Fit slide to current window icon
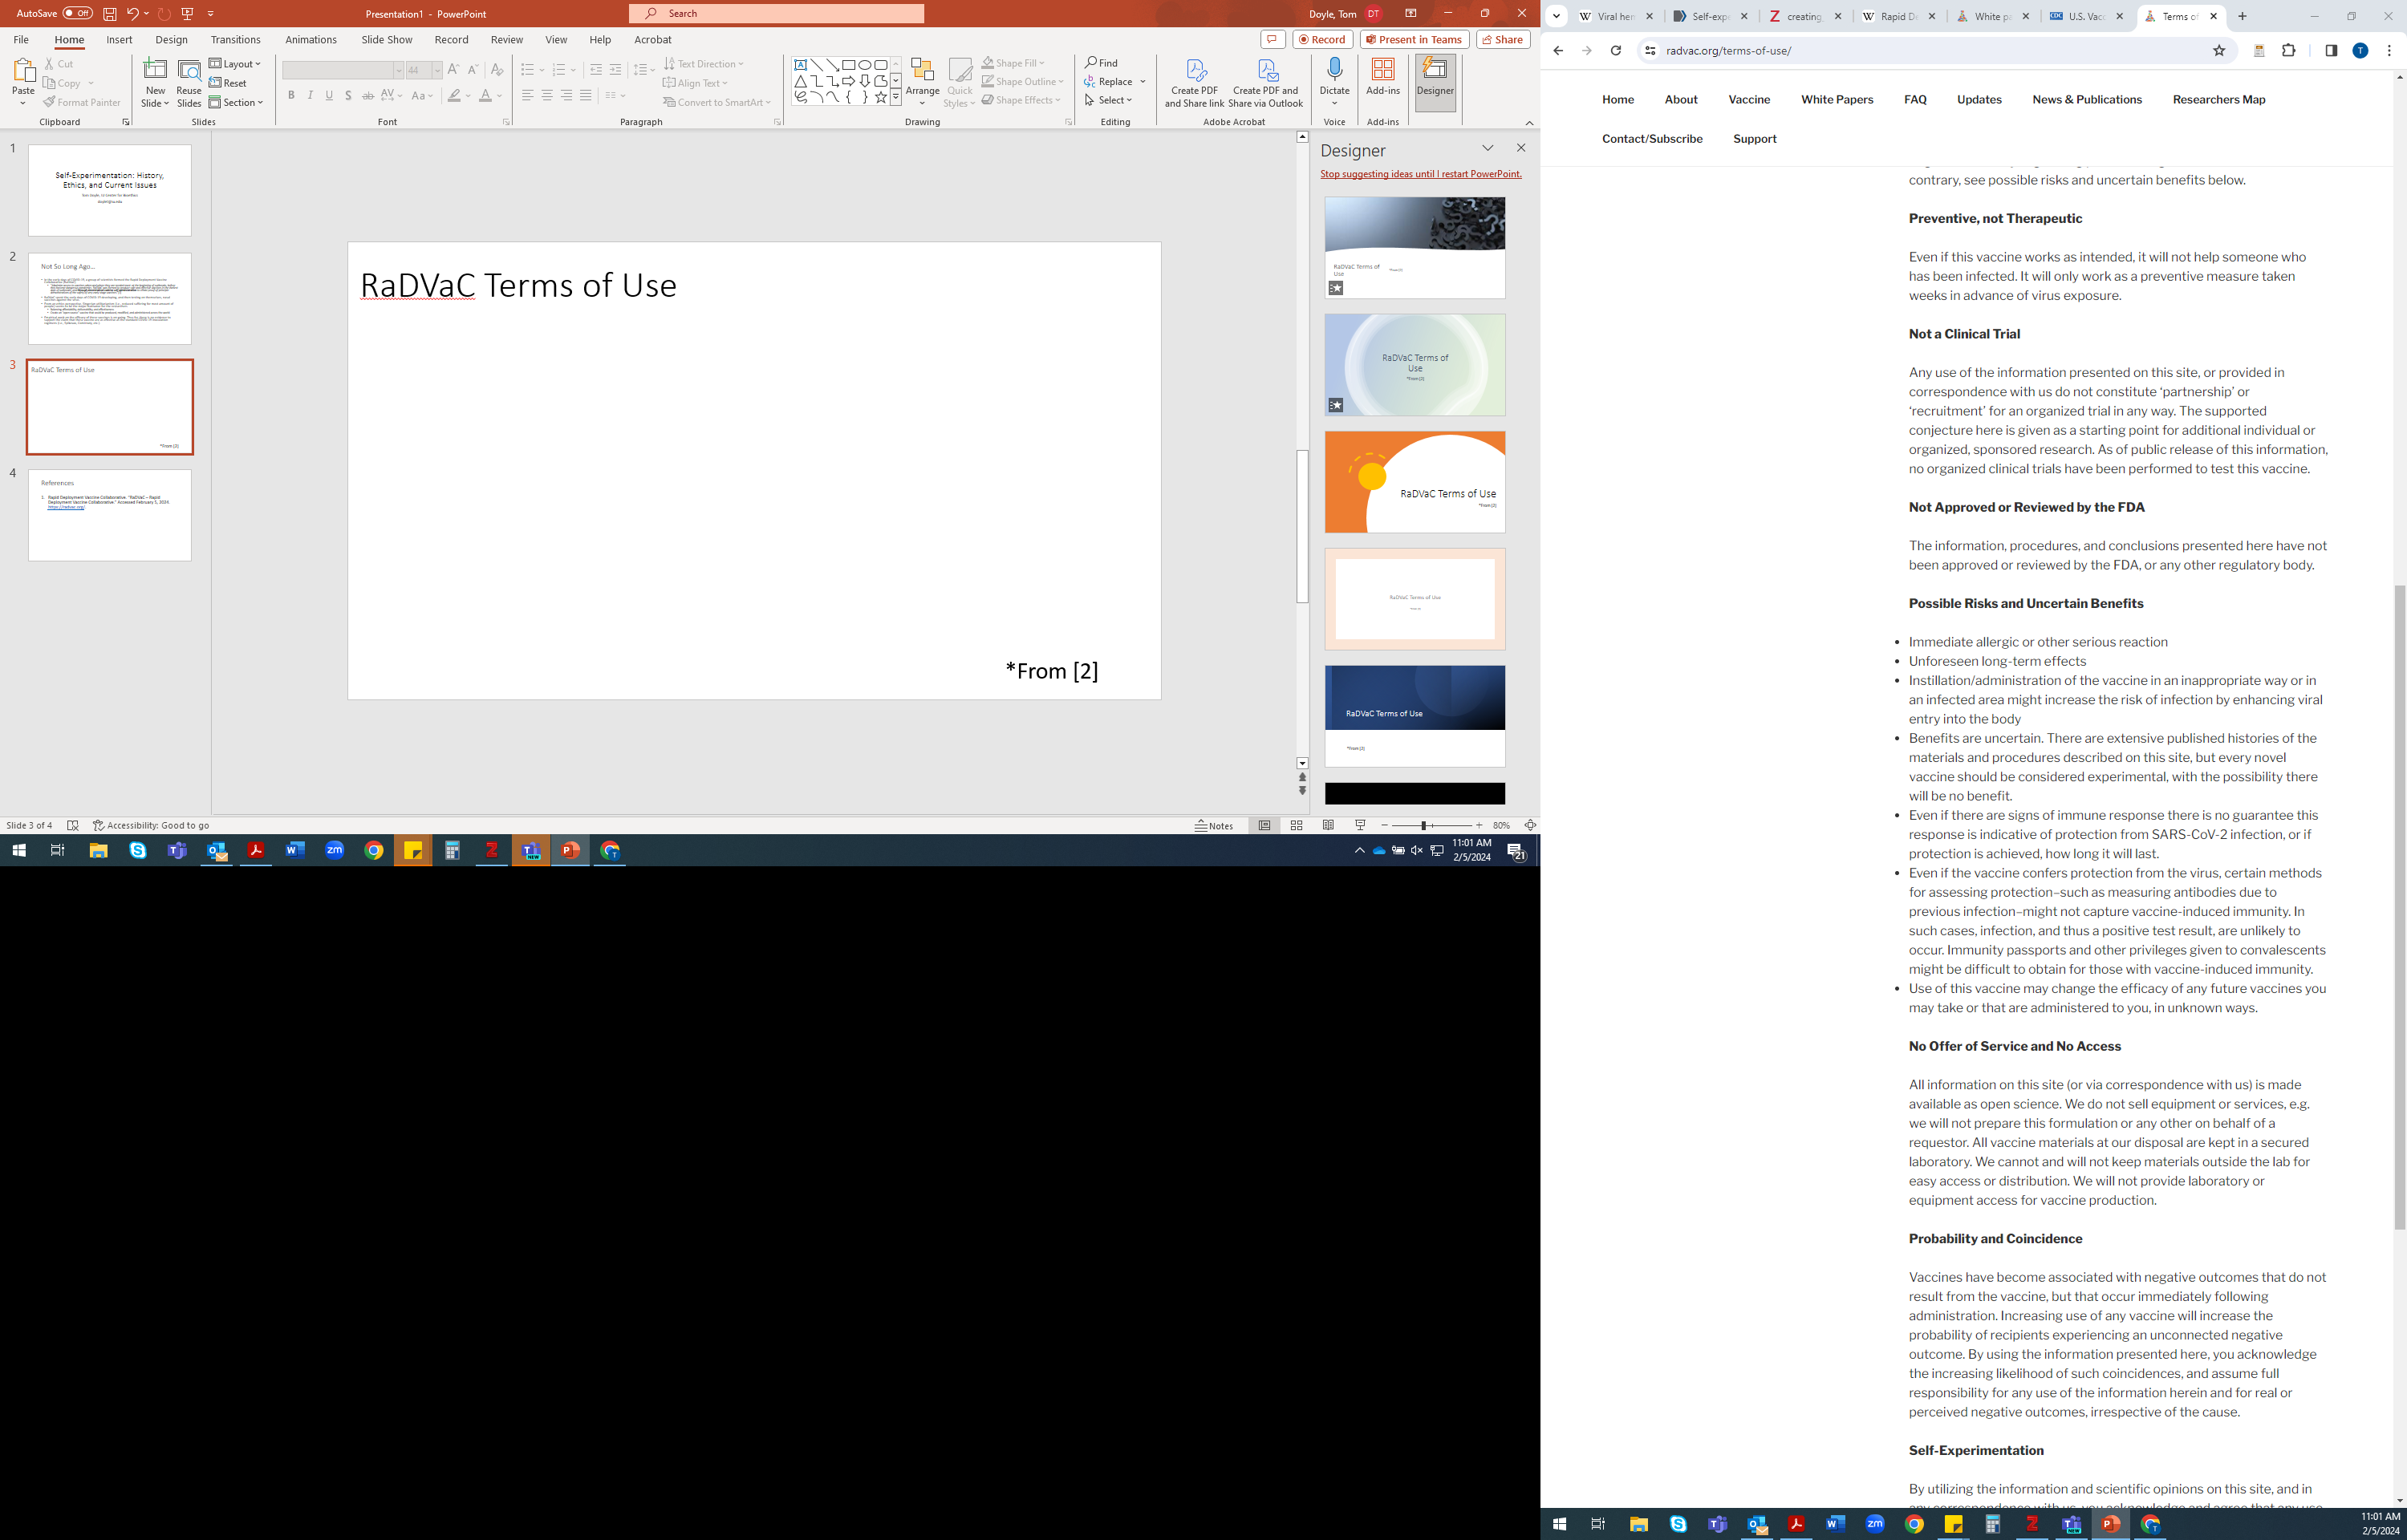This screenshot has height=1540, width=2407. [x=1530, y=825]
